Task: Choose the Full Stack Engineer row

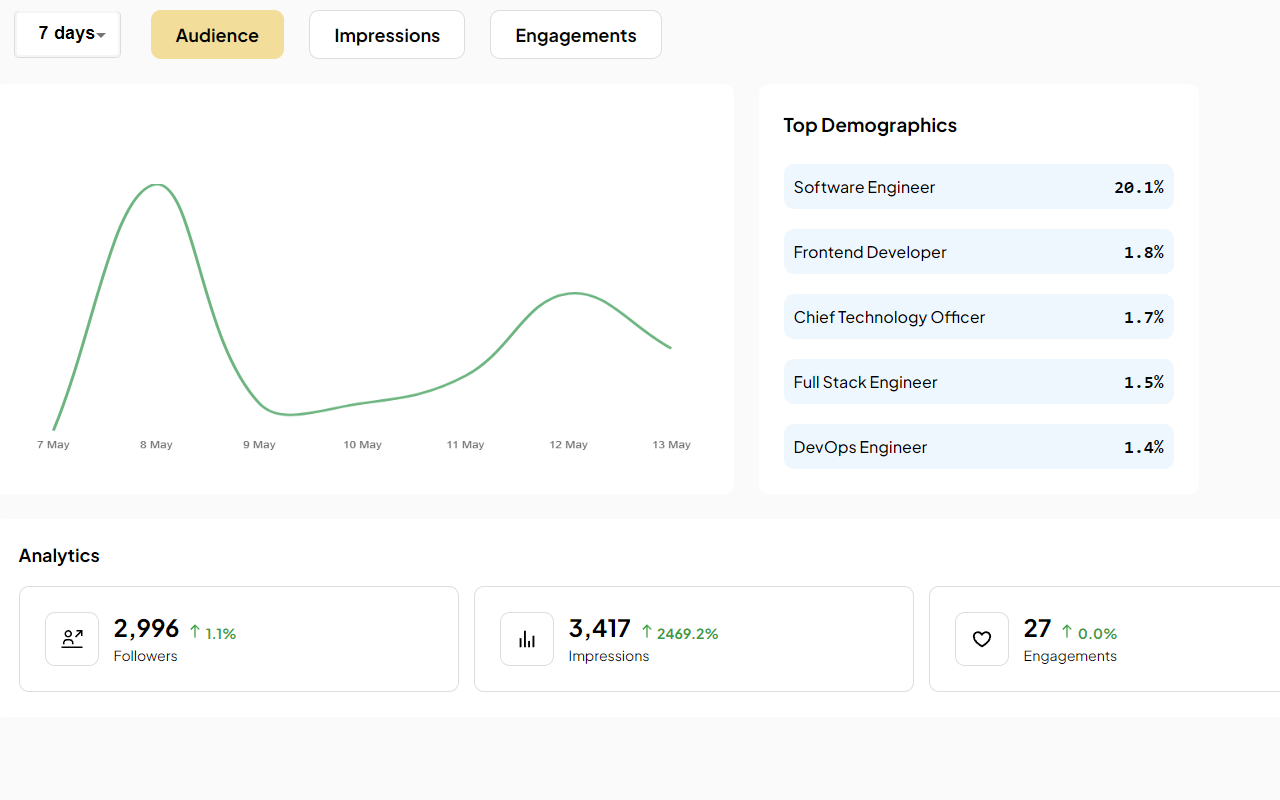Action: click(x=978, y=382)
